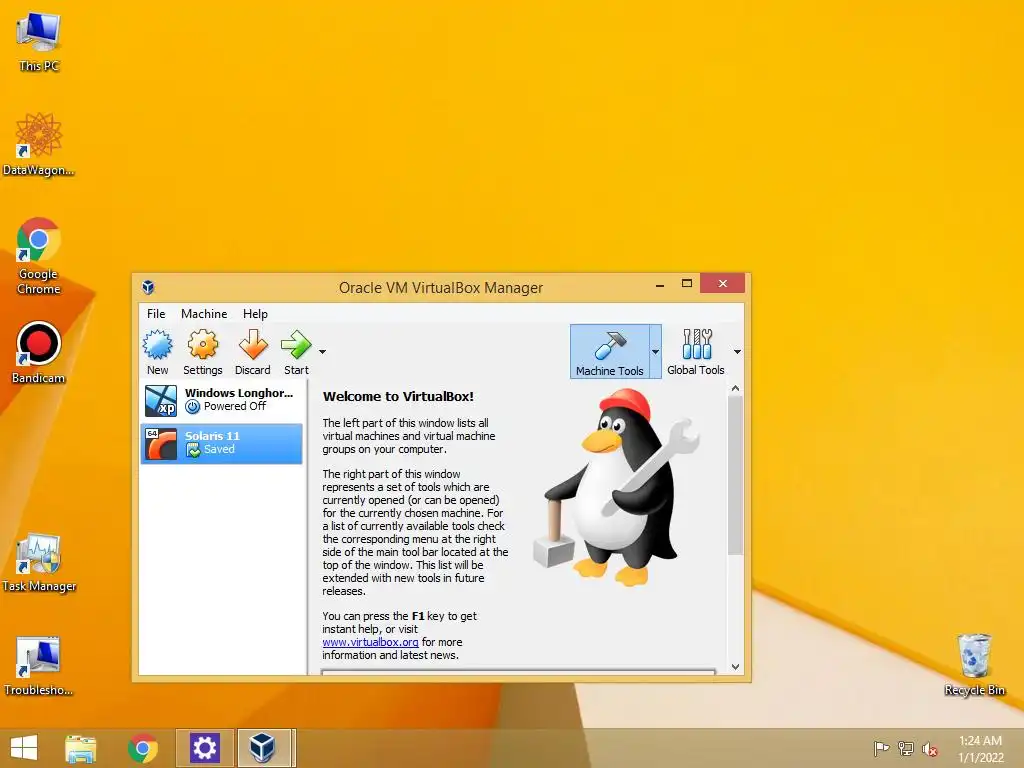Screen dimensions: 1024x768
Task: Minimize the VirtualBox Manager window
Action: tap(660, 284)
